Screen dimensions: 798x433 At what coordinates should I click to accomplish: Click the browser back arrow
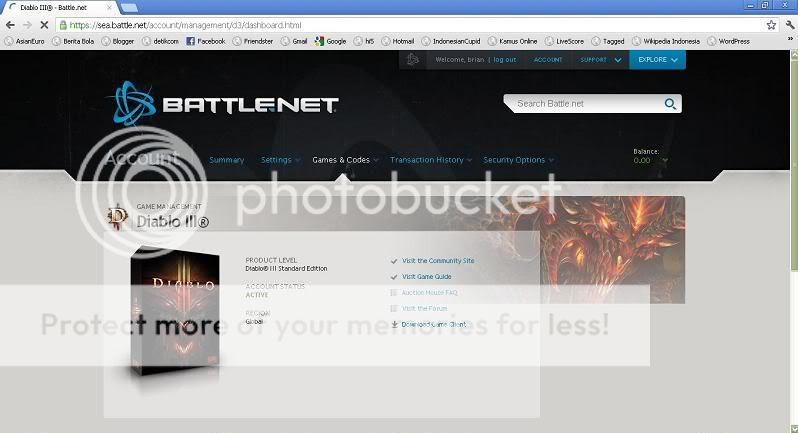click(10, 25)
